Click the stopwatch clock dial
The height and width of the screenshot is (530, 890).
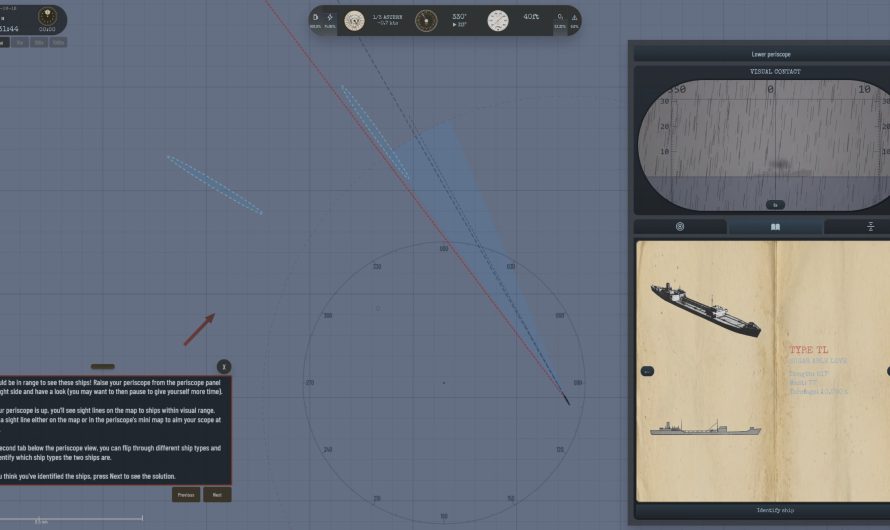pos(47,16)
